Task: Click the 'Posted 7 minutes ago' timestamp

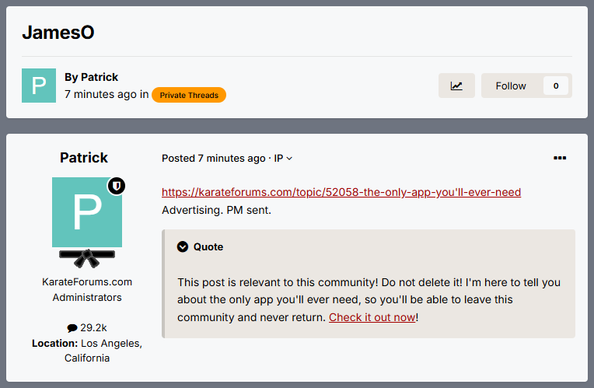Action: coord(213,158)
